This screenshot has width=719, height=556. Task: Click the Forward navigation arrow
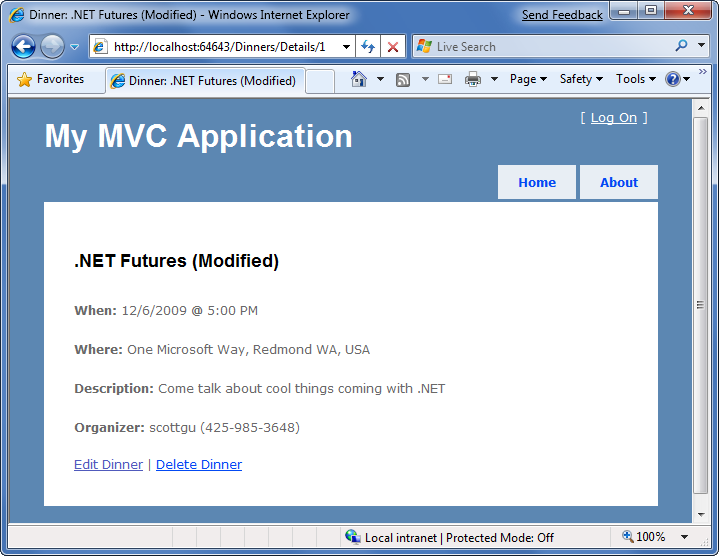click(x=52, y=47)
